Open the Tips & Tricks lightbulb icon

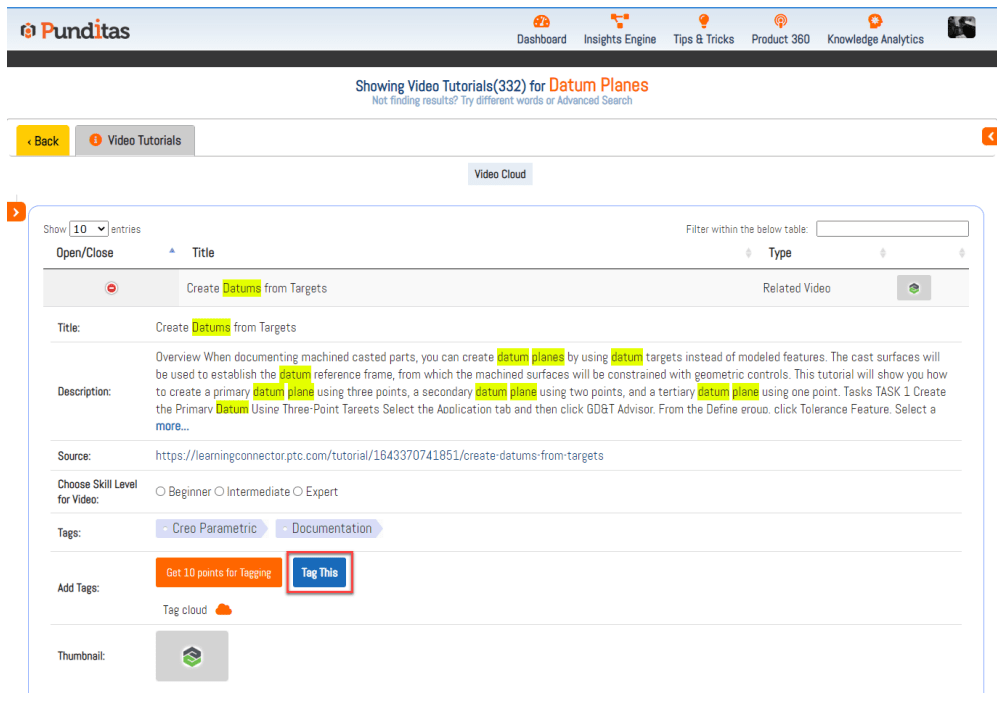tap(703, 22)
